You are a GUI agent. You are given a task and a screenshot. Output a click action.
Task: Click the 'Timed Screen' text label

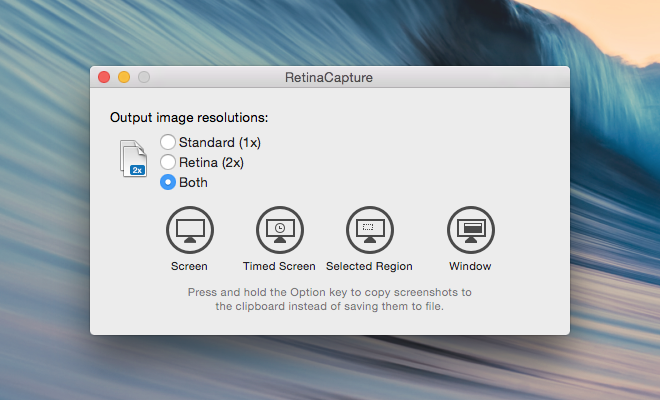[x=279, y=266]
